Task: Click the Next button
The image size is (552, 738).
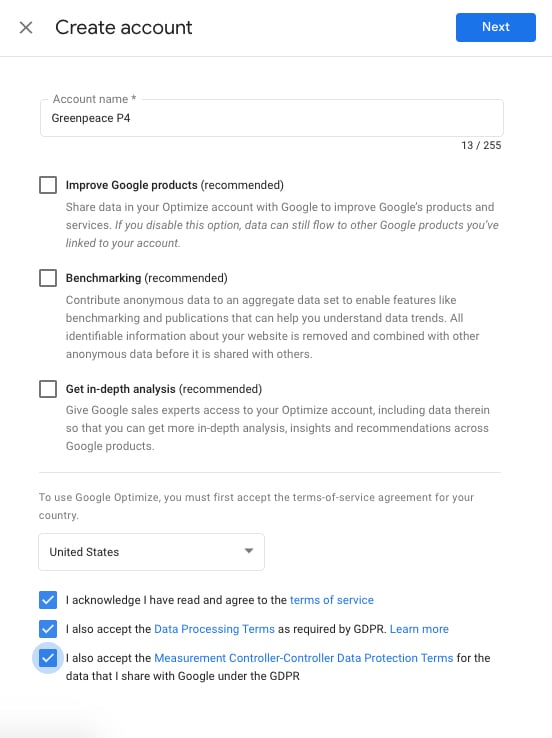Action: (x=496, y=27)
